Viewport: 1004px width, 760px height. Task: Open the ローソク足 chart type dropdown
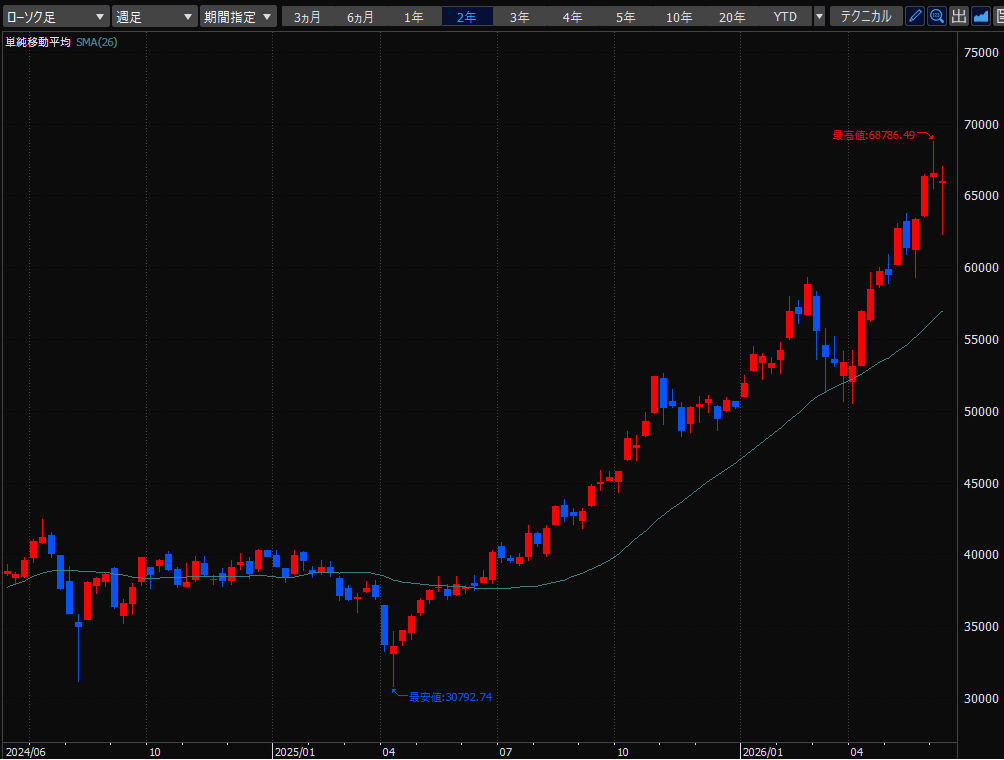(x=56, y=17)
